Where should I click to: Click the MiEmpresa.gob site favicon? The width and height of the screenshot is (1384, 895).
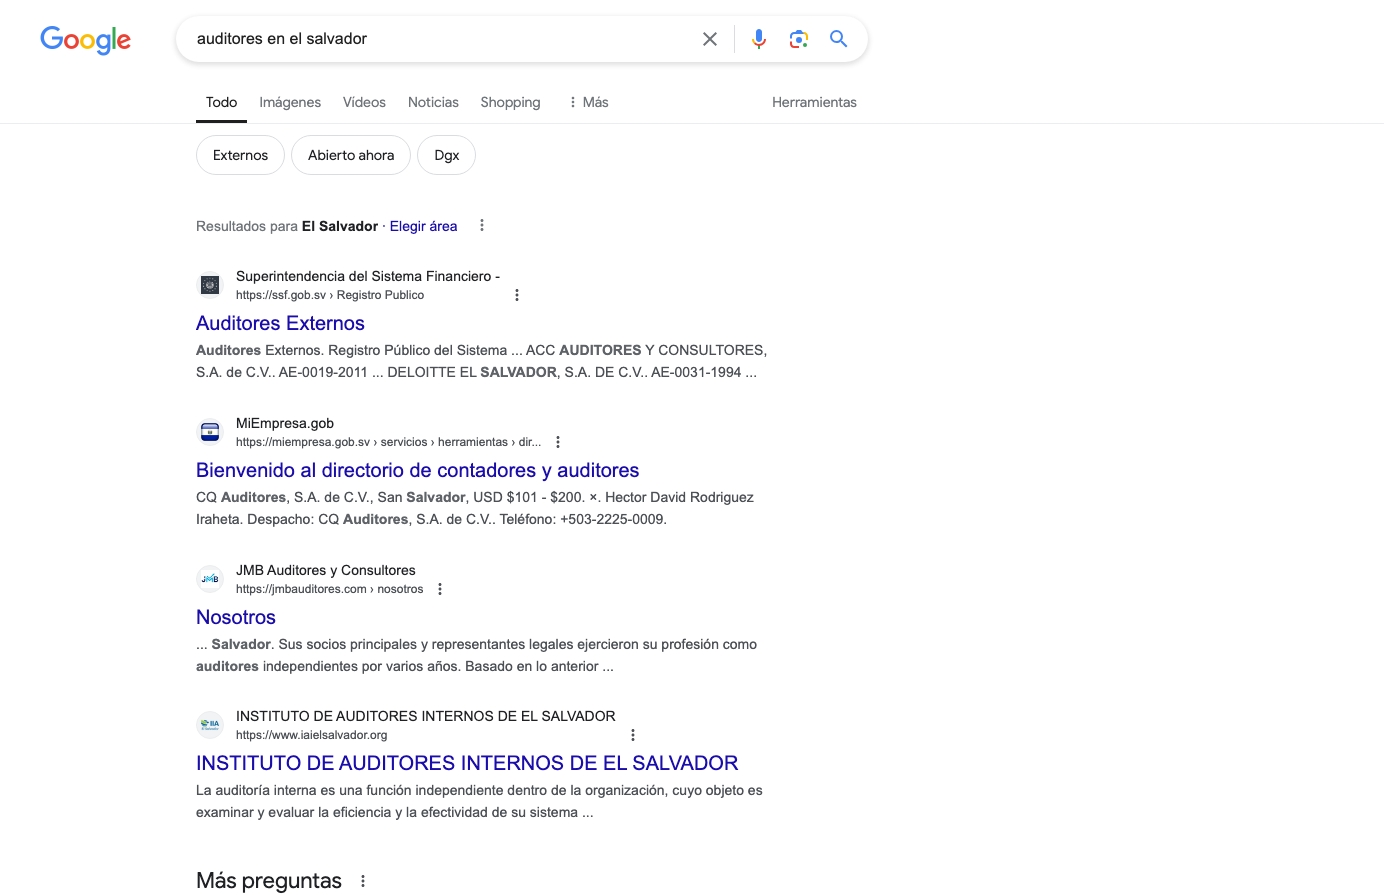click(210, 432)
